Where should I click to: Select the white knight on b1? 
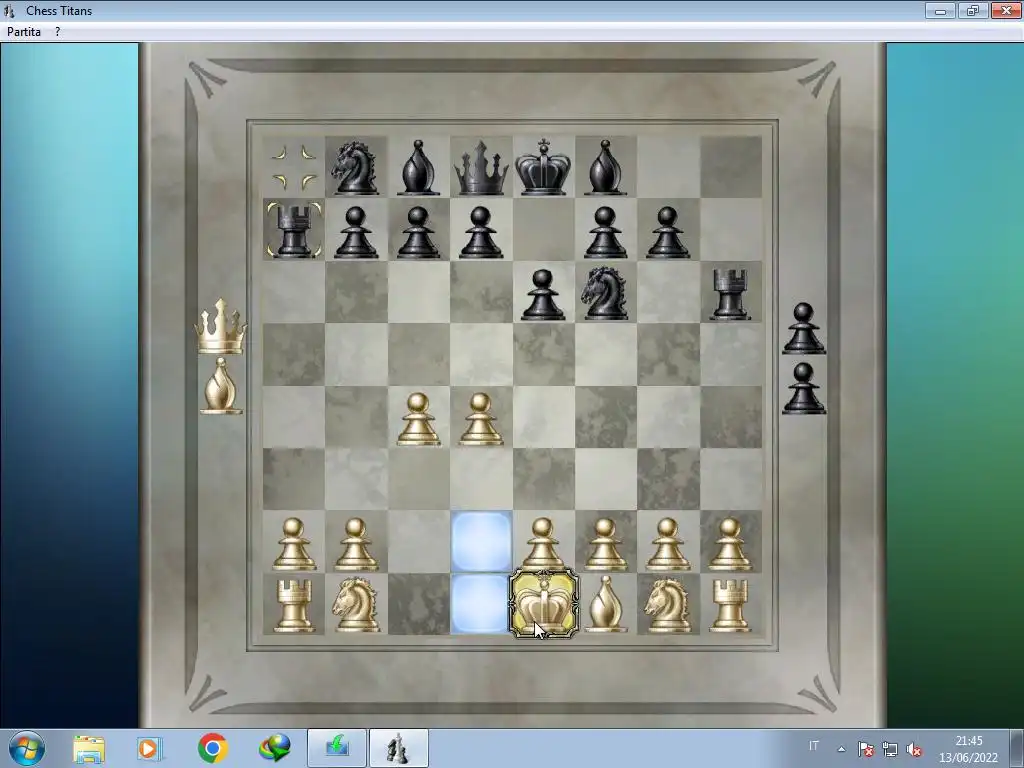(x=357, y=606)
